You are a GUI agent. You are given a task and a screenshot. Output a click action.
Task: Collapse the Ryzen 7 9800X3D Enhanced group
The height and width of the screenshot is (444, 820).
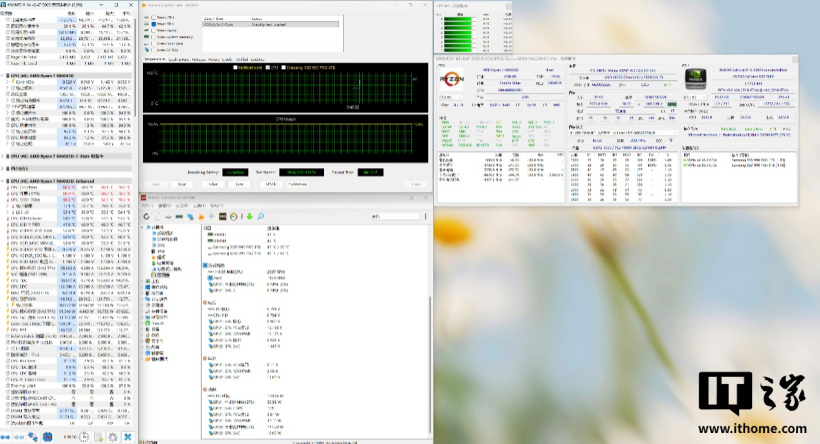3,181
